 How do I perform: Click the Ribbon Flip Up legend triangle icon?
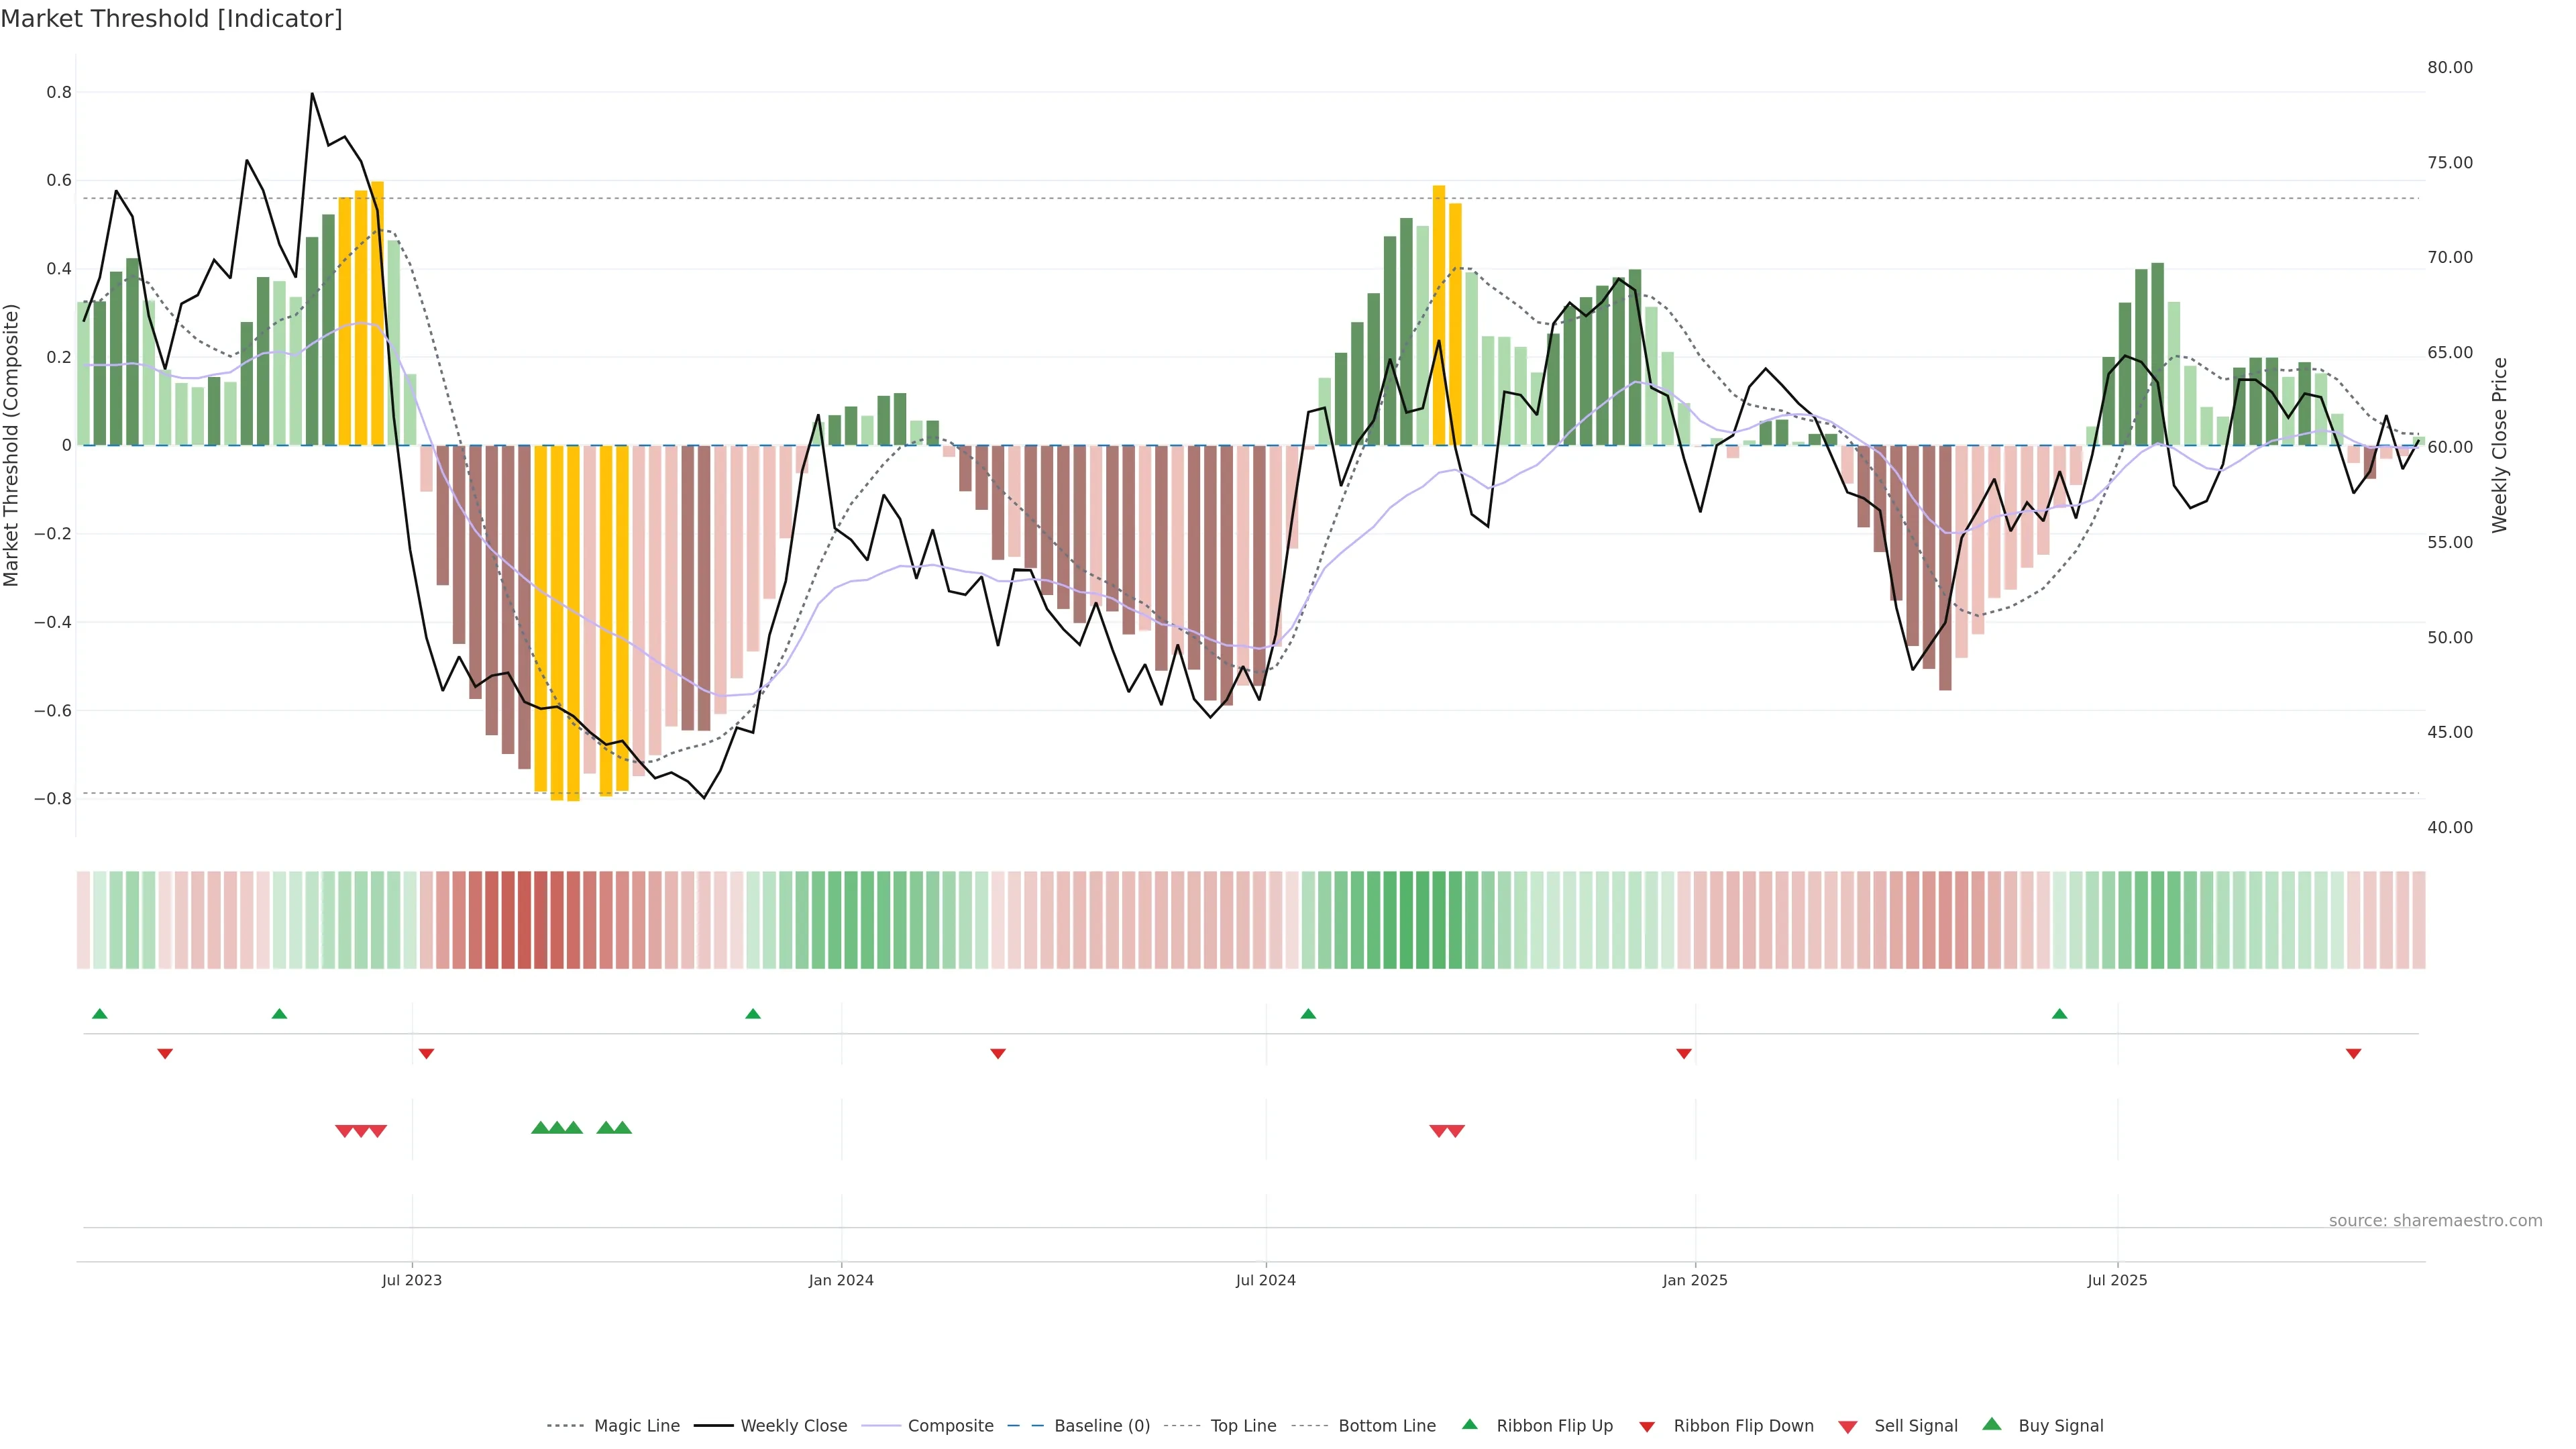tap(1469, 1424)
